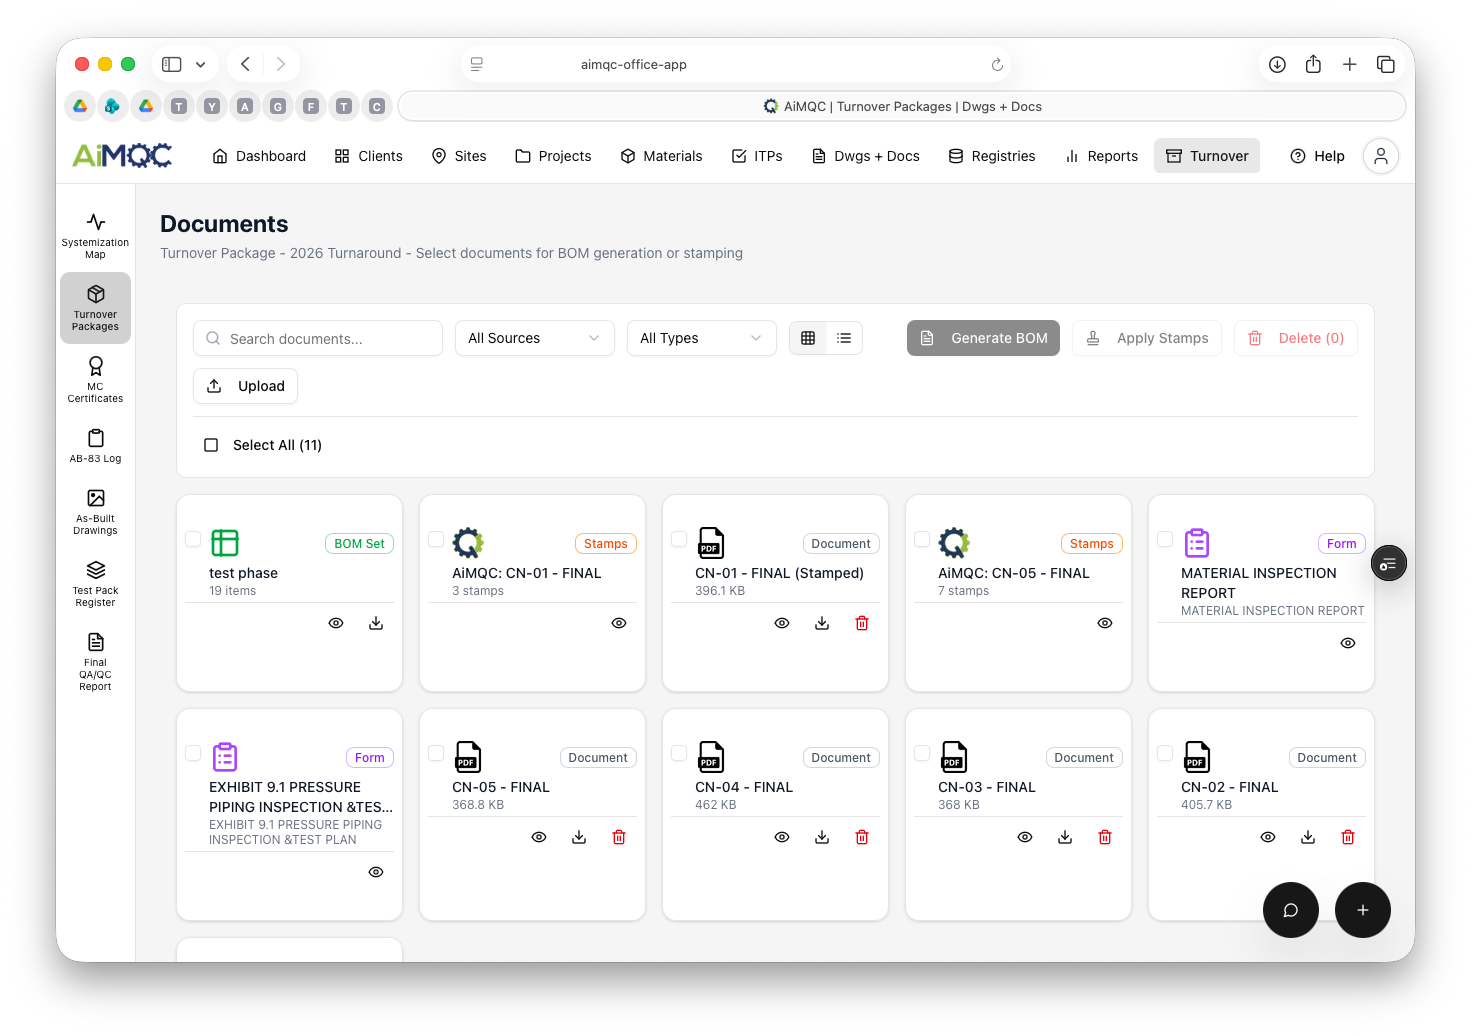1471x1036 pixels.
Task: Select the test phase BOM Set checkbox
Action: [193, 539]
